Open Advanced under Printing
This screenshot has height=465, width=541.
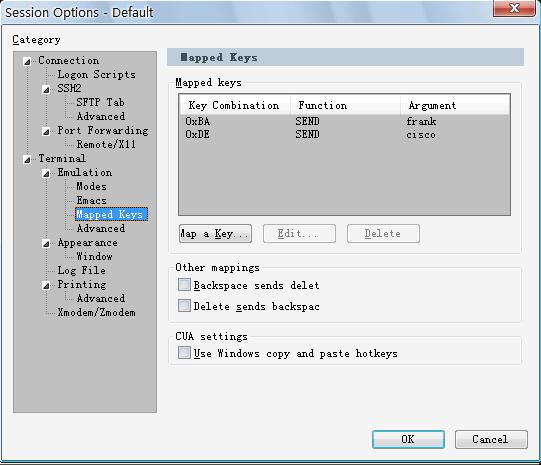[101, 298]
